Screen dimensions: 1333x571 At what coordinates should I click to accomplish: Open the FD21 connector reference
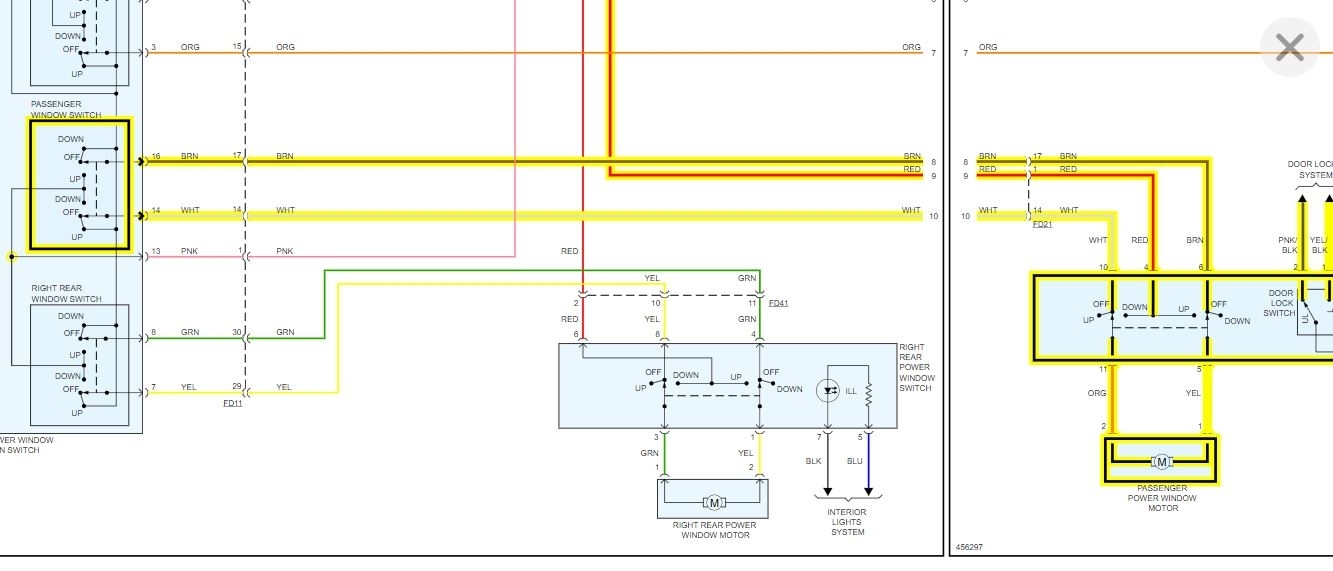click(1043, 224)
